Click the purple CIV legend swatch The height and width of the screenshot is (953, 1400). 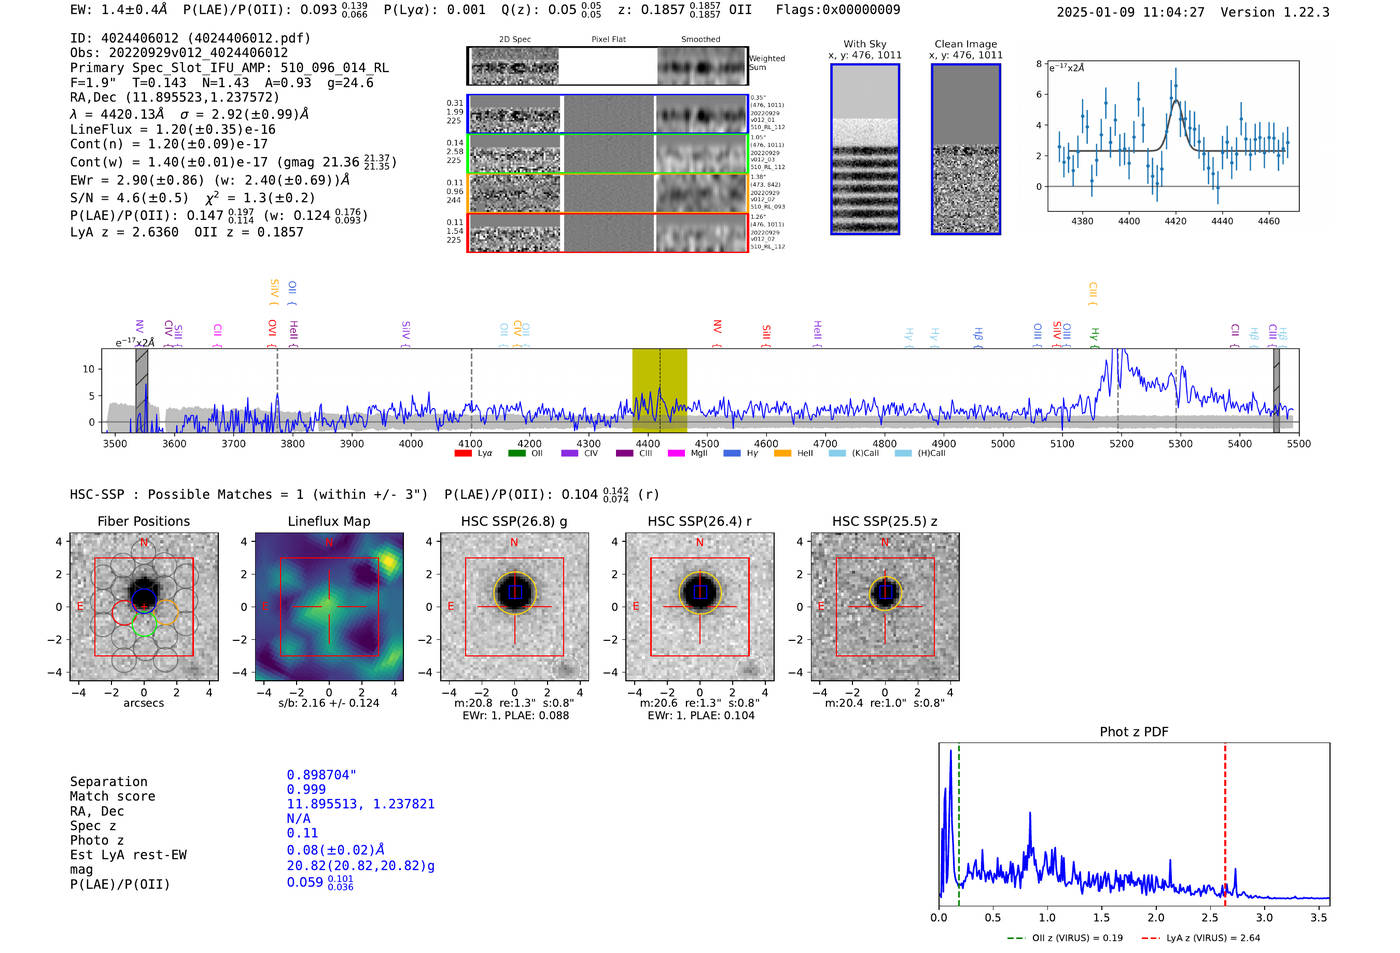click(570, 453)
